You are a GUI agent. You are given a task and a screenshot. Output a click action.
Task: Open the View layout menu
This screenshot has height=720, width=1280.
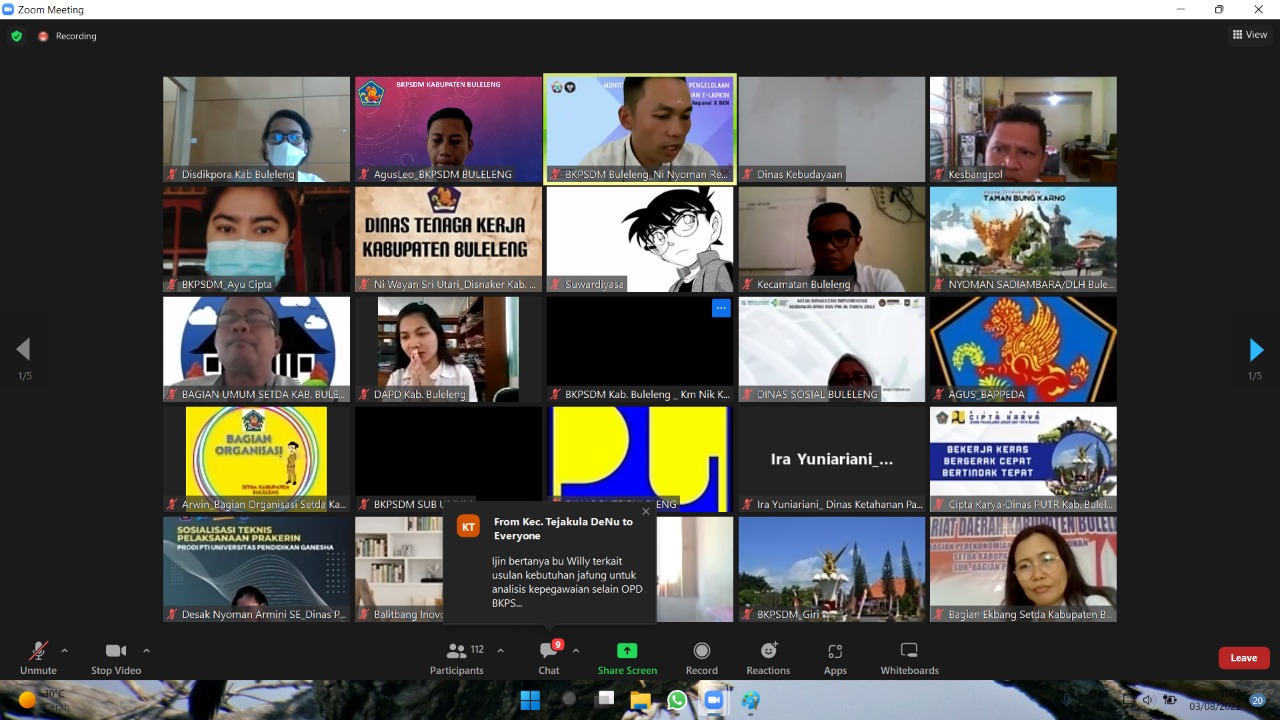tap(1250, 35)
